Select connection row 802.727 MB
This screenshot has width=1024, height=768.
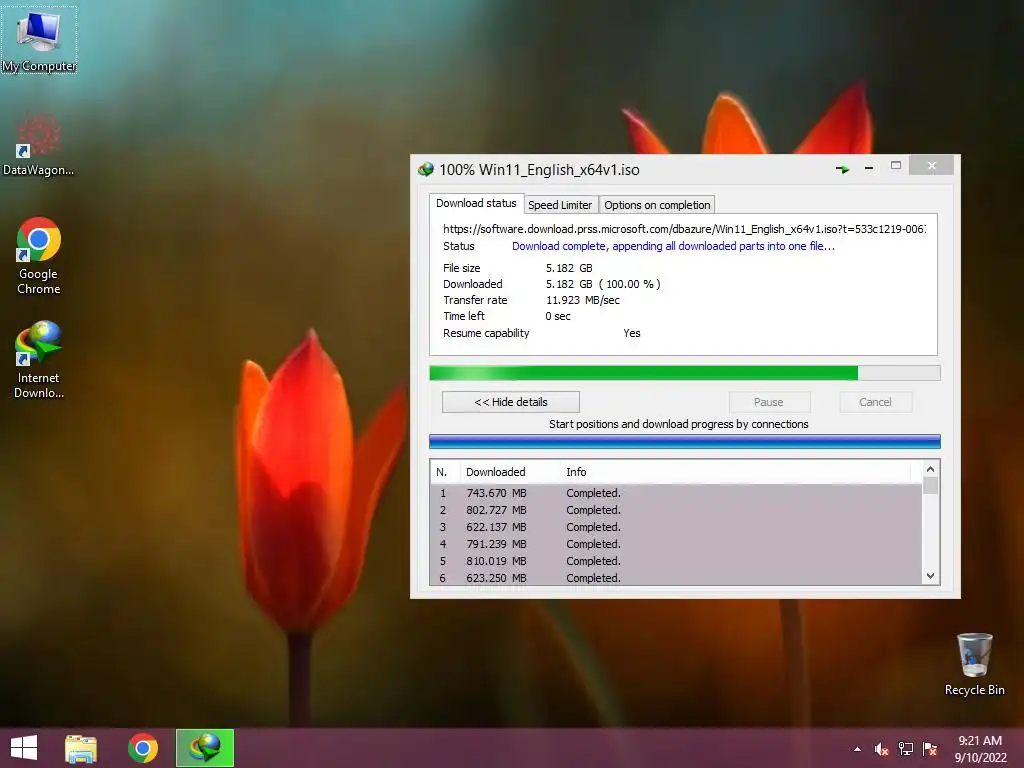tap(677, 510)
